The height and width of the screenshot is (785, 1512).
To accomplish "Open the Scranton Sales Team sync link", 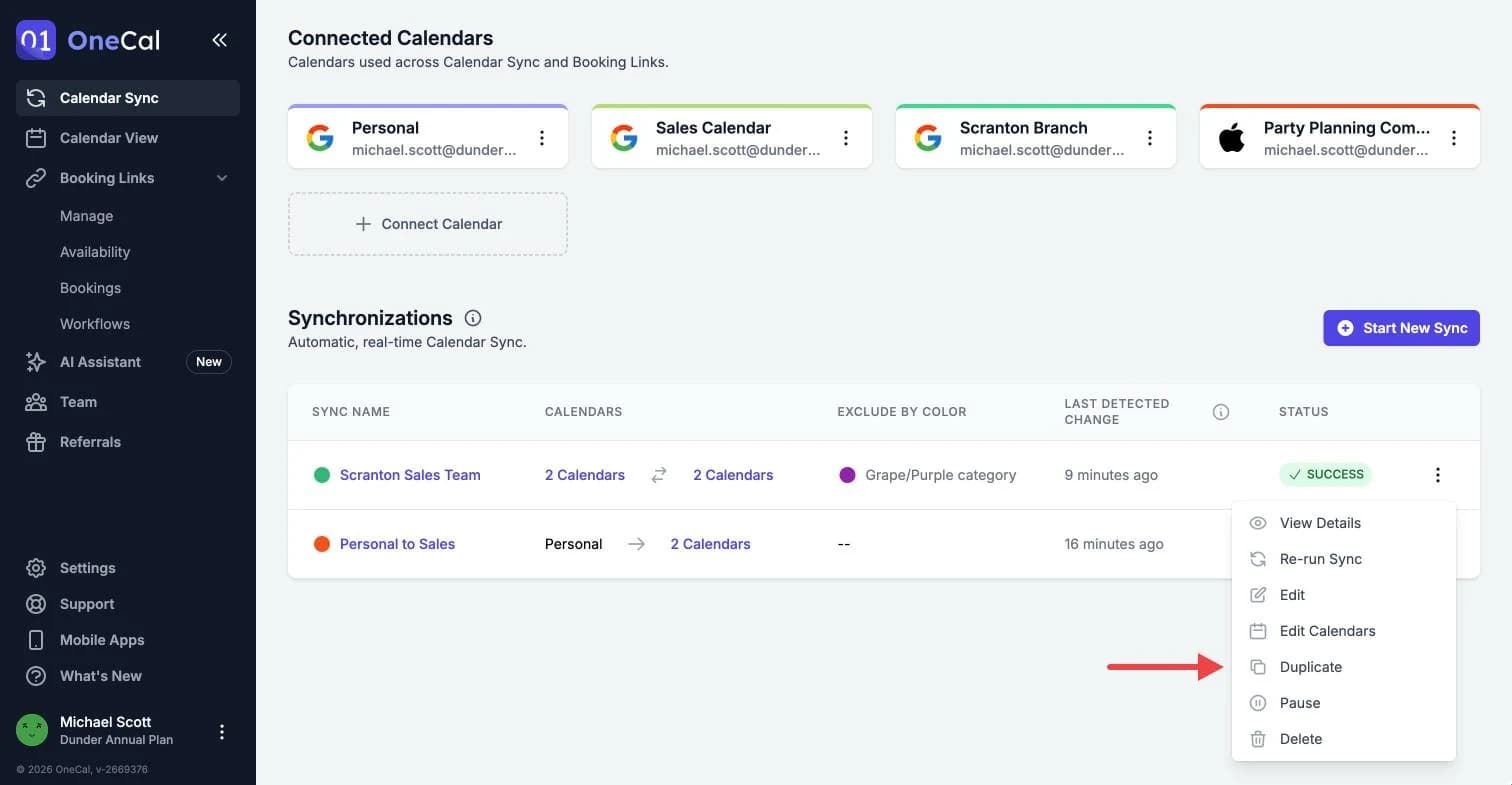I will click(410, 475).
